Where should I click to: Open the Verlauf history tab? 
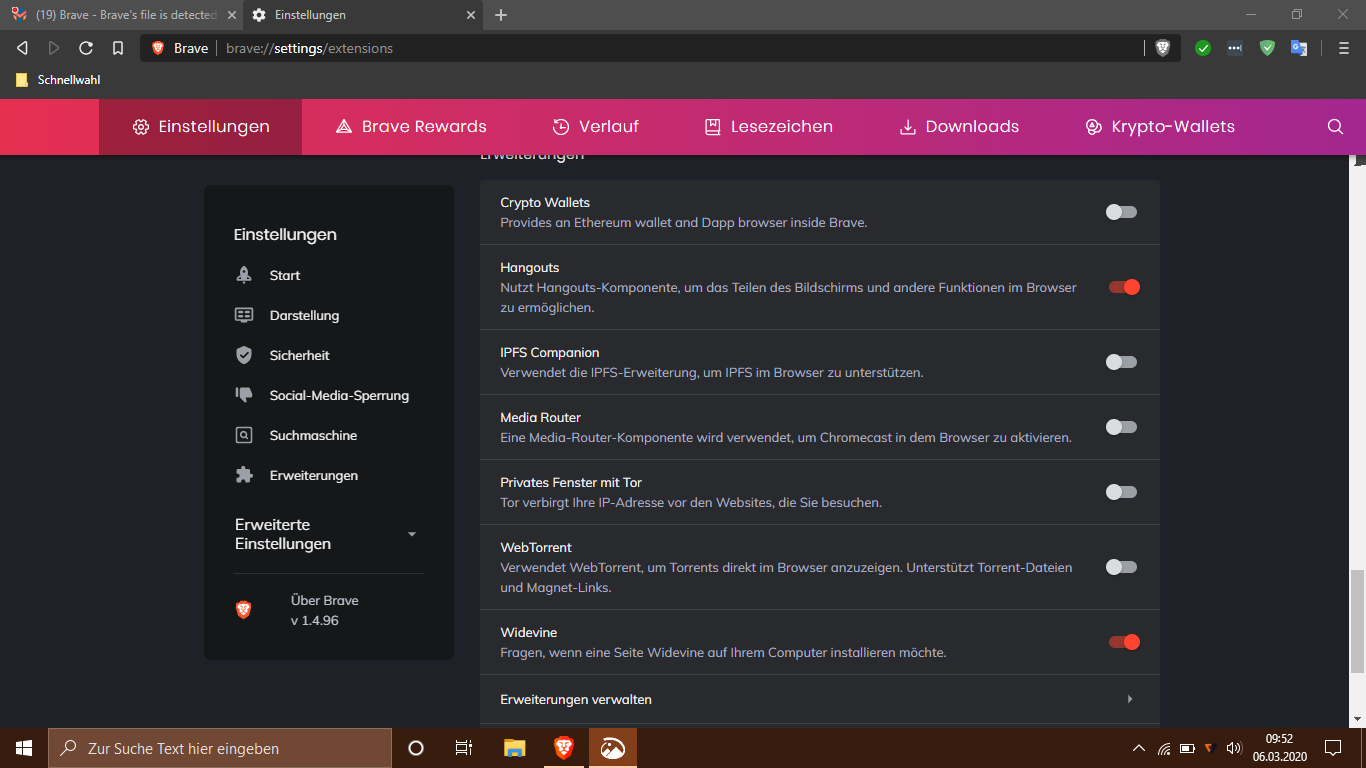click(x=595, y=127)
